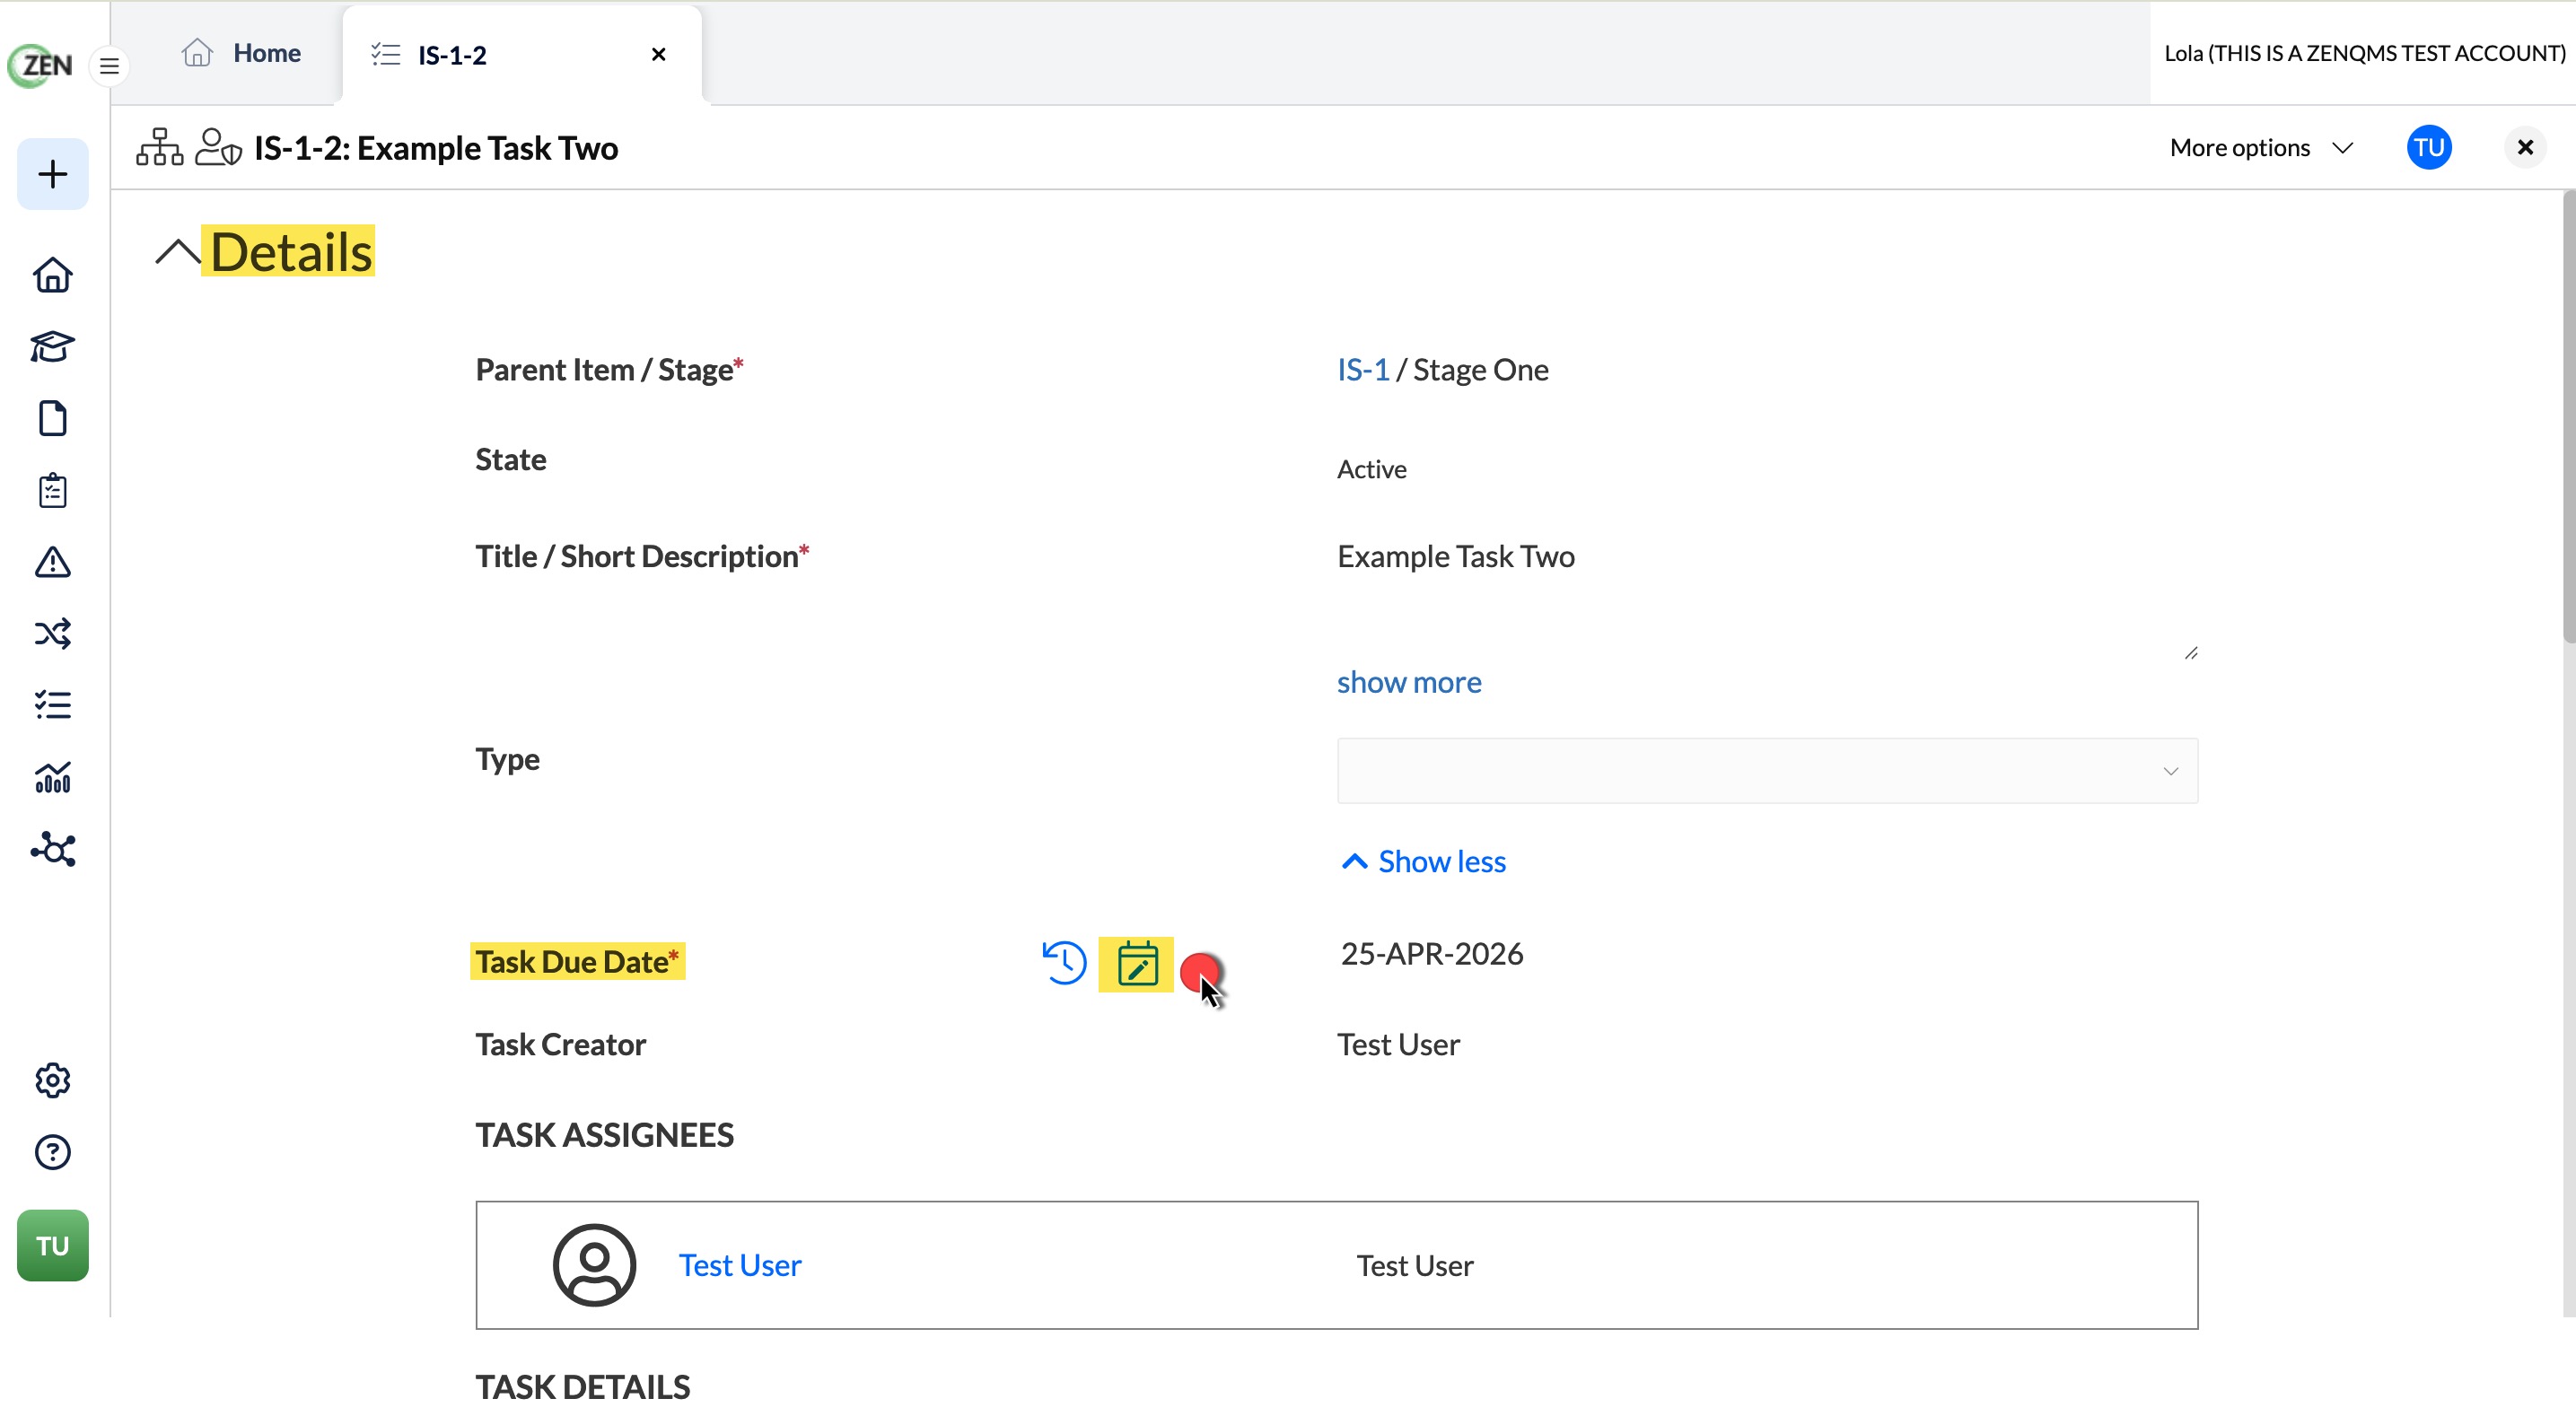The width and height of the screenshot is (2576, 1425).
Task: Click the green TU user badge
Action: click(53, 1245)
